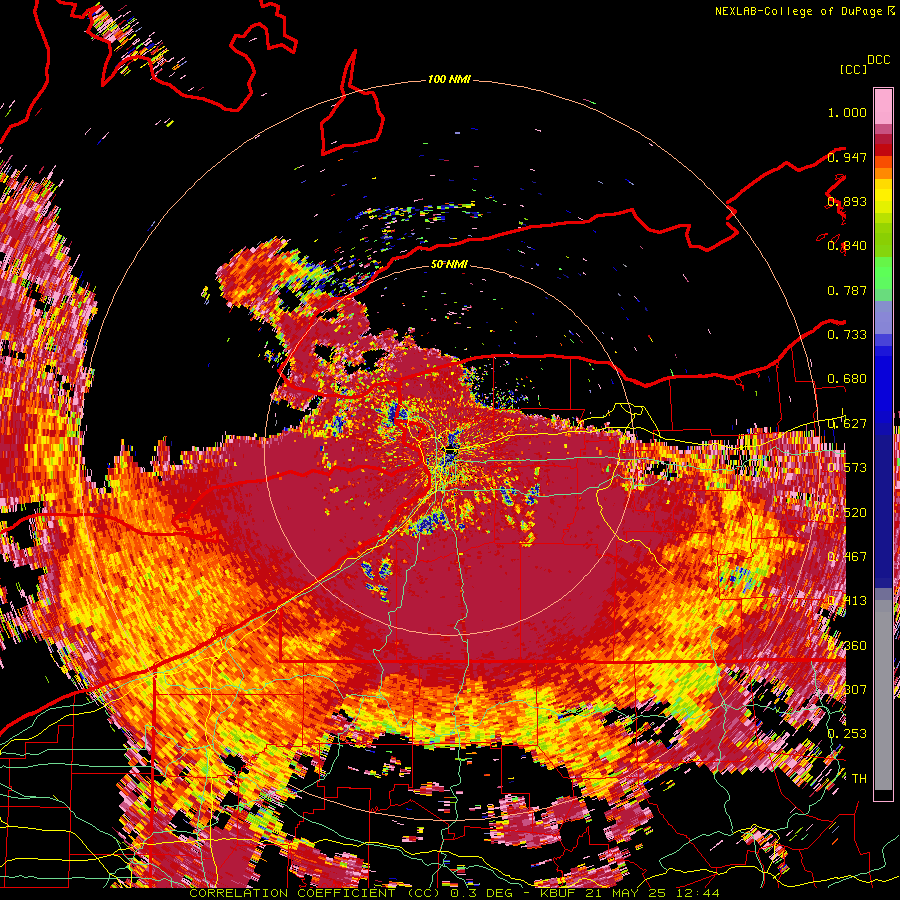Screen dimensions: 900x900
Task: Select the 0.413 legend value
Action: pyautogui.click(x=847, y=601)
